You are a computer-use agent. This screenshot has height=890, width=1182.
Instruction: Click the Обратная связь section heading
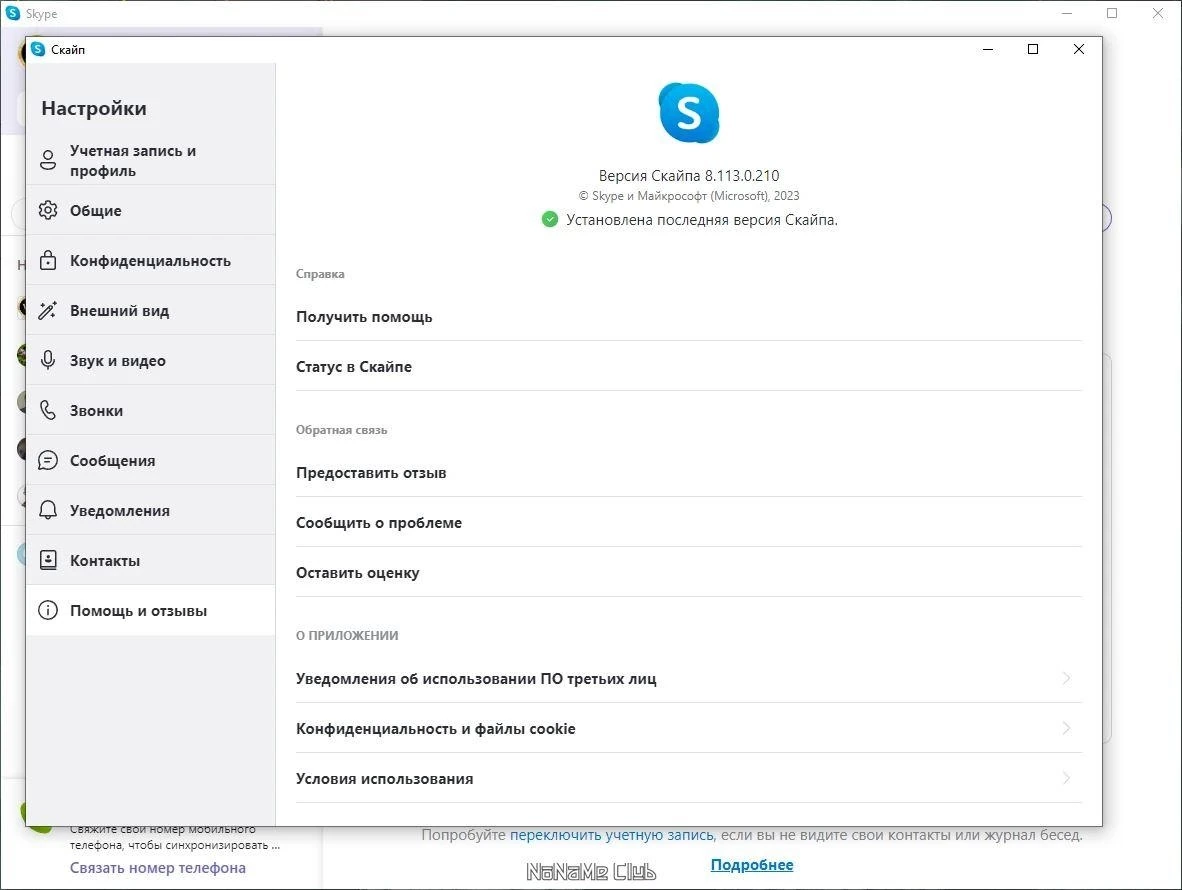pos(341,430)
